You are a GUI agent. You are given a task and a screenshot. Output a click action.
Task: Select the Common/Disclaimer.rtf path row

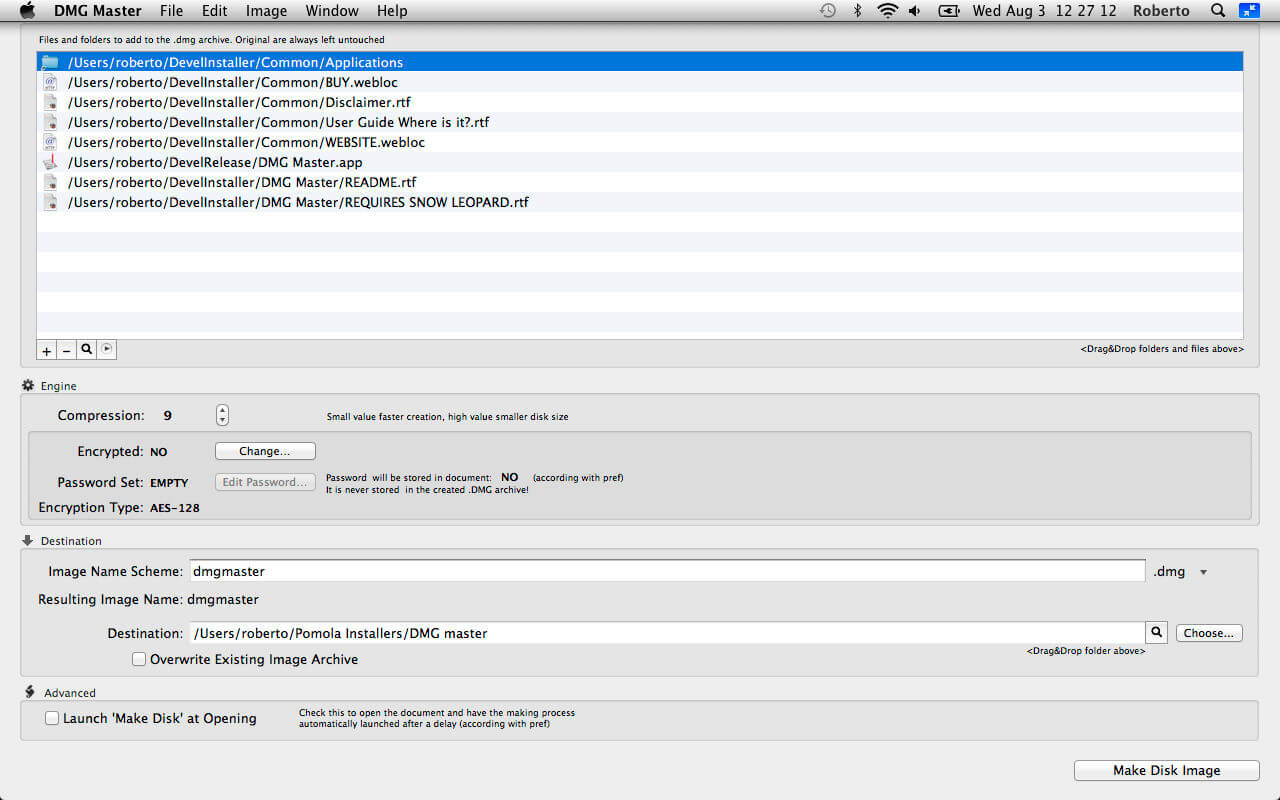[640, 102]
